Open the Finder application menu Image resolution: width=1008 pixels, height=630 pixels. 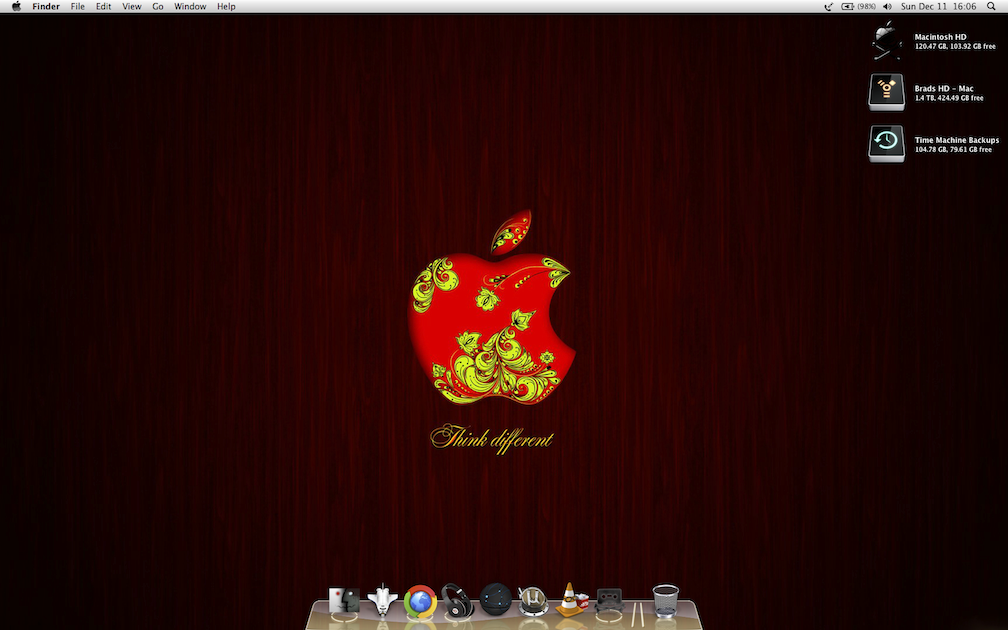pyautogui.click(x=46, y=6)
